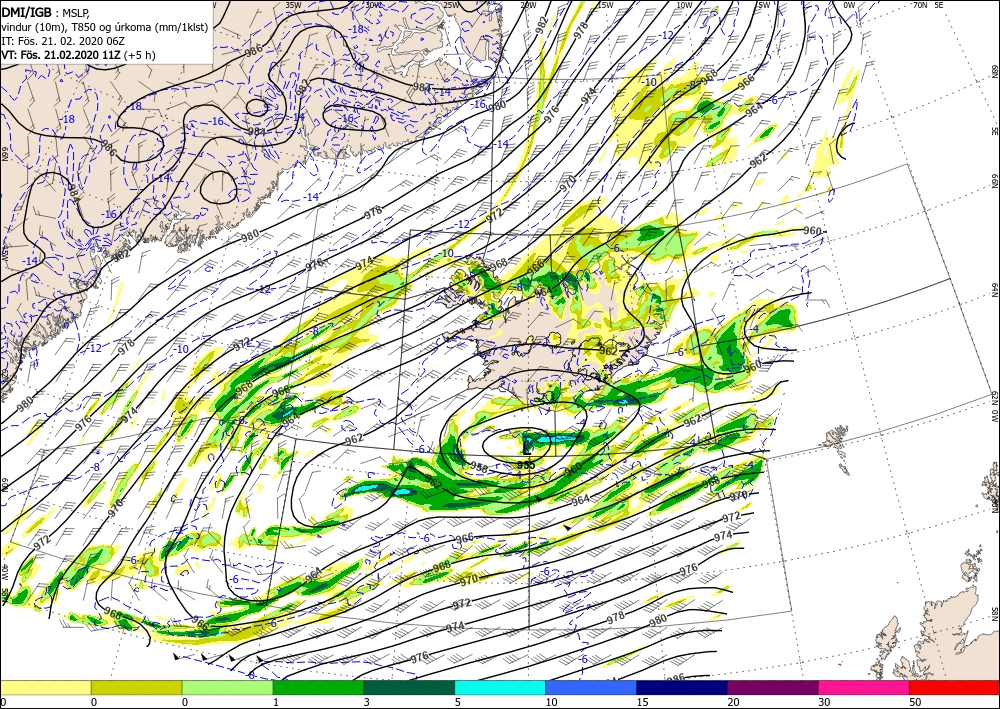The width and height of the screenshot is (1000, 709).
Task: Click the legend value "5"
Action: coord(457,702)
